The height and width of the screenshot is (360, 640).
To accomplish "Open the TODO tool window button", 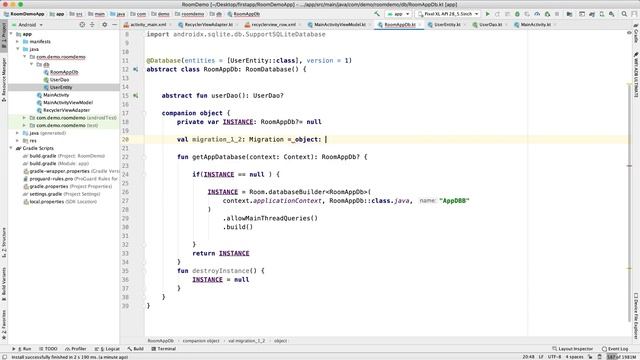I will [x=48, y=349].
